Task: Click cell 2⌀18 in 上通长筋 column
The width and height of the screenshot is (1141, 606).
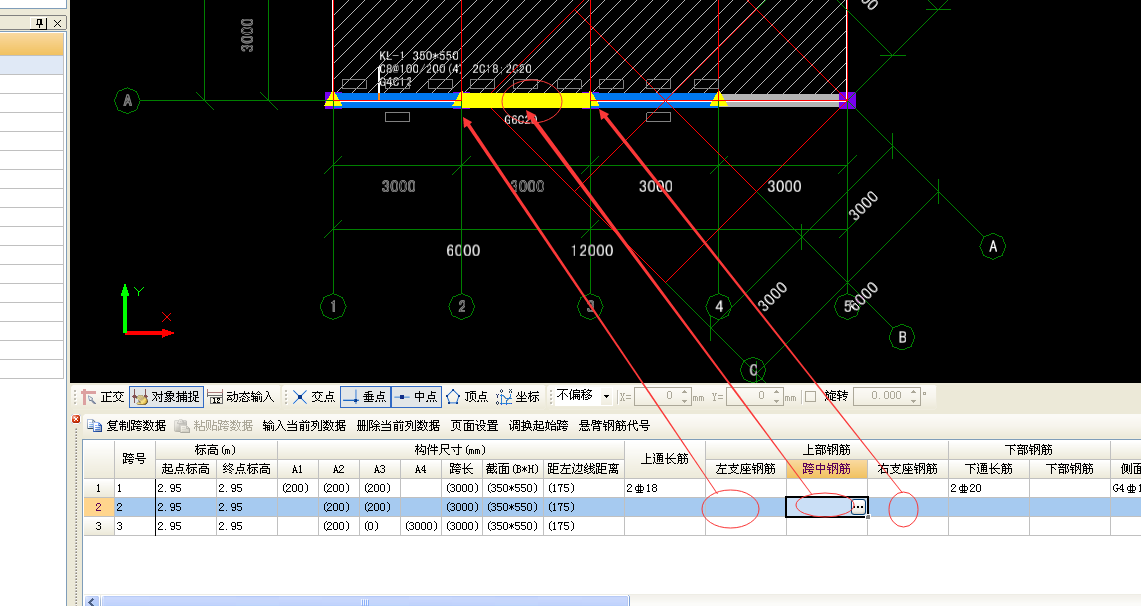Action: tap(665, 488)
